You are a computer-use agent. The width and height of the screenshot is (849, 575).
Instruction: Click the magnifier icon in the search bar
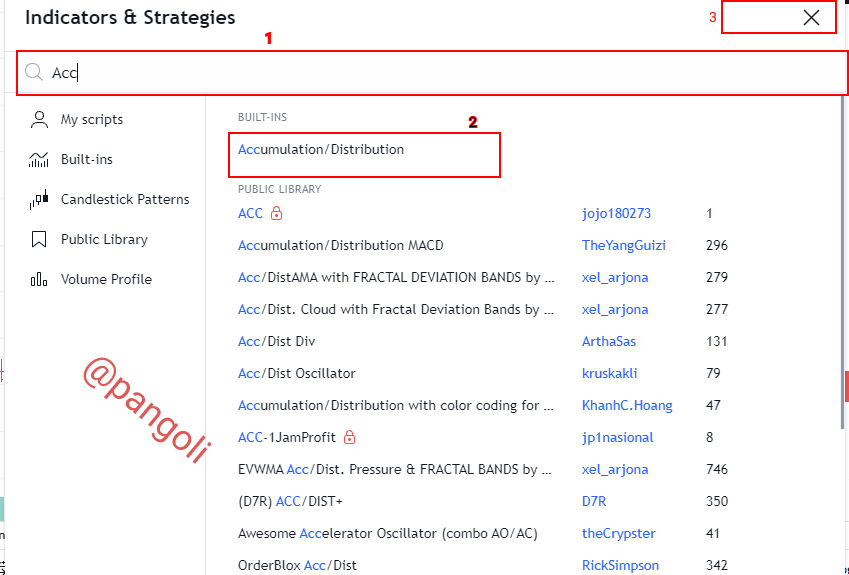[34, 72]
